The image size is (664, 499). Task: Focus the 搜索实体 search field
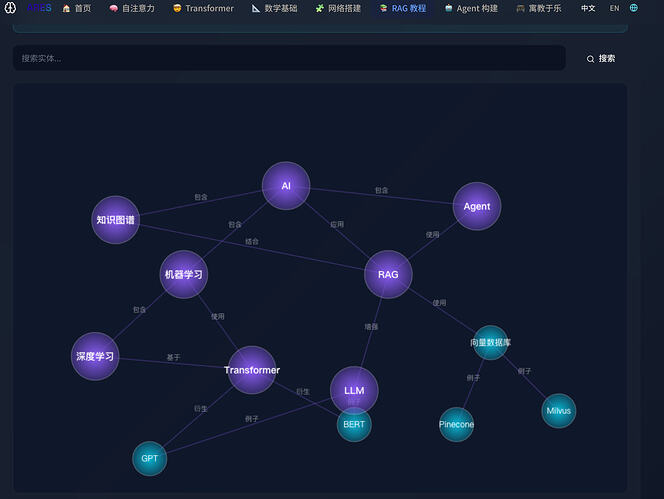tap(289, 58)
